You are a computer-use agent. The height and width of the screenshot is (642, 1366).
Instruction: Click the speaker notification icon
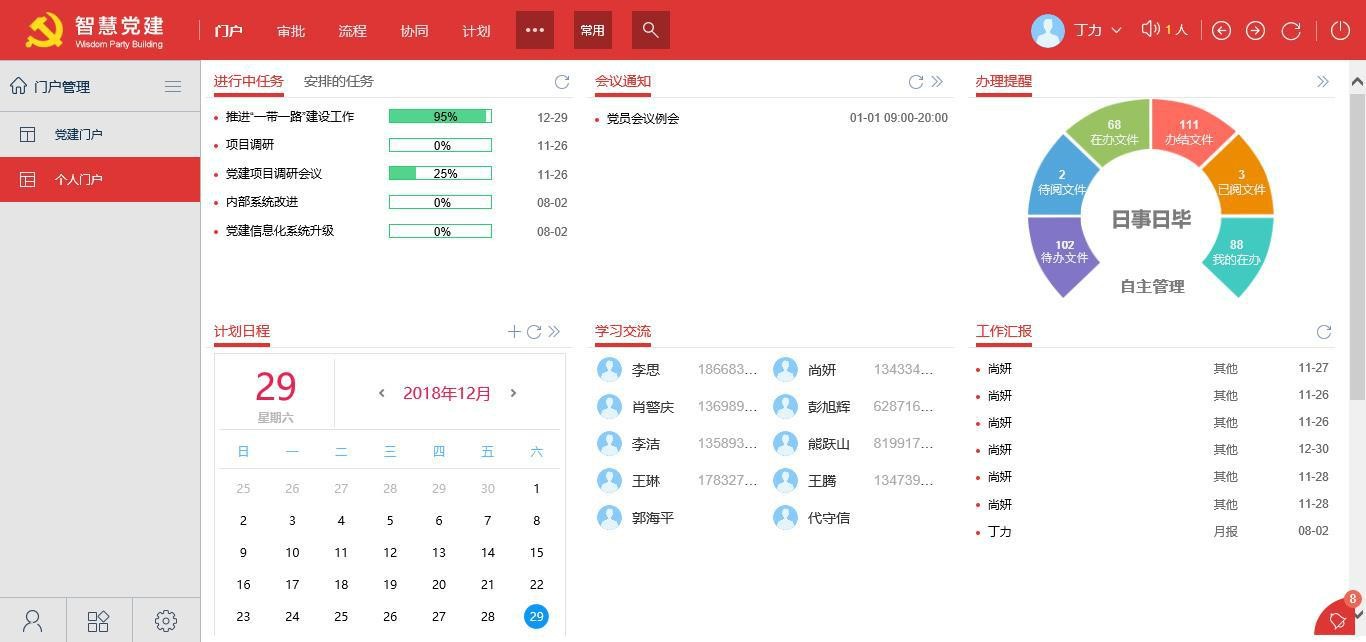1150,30
